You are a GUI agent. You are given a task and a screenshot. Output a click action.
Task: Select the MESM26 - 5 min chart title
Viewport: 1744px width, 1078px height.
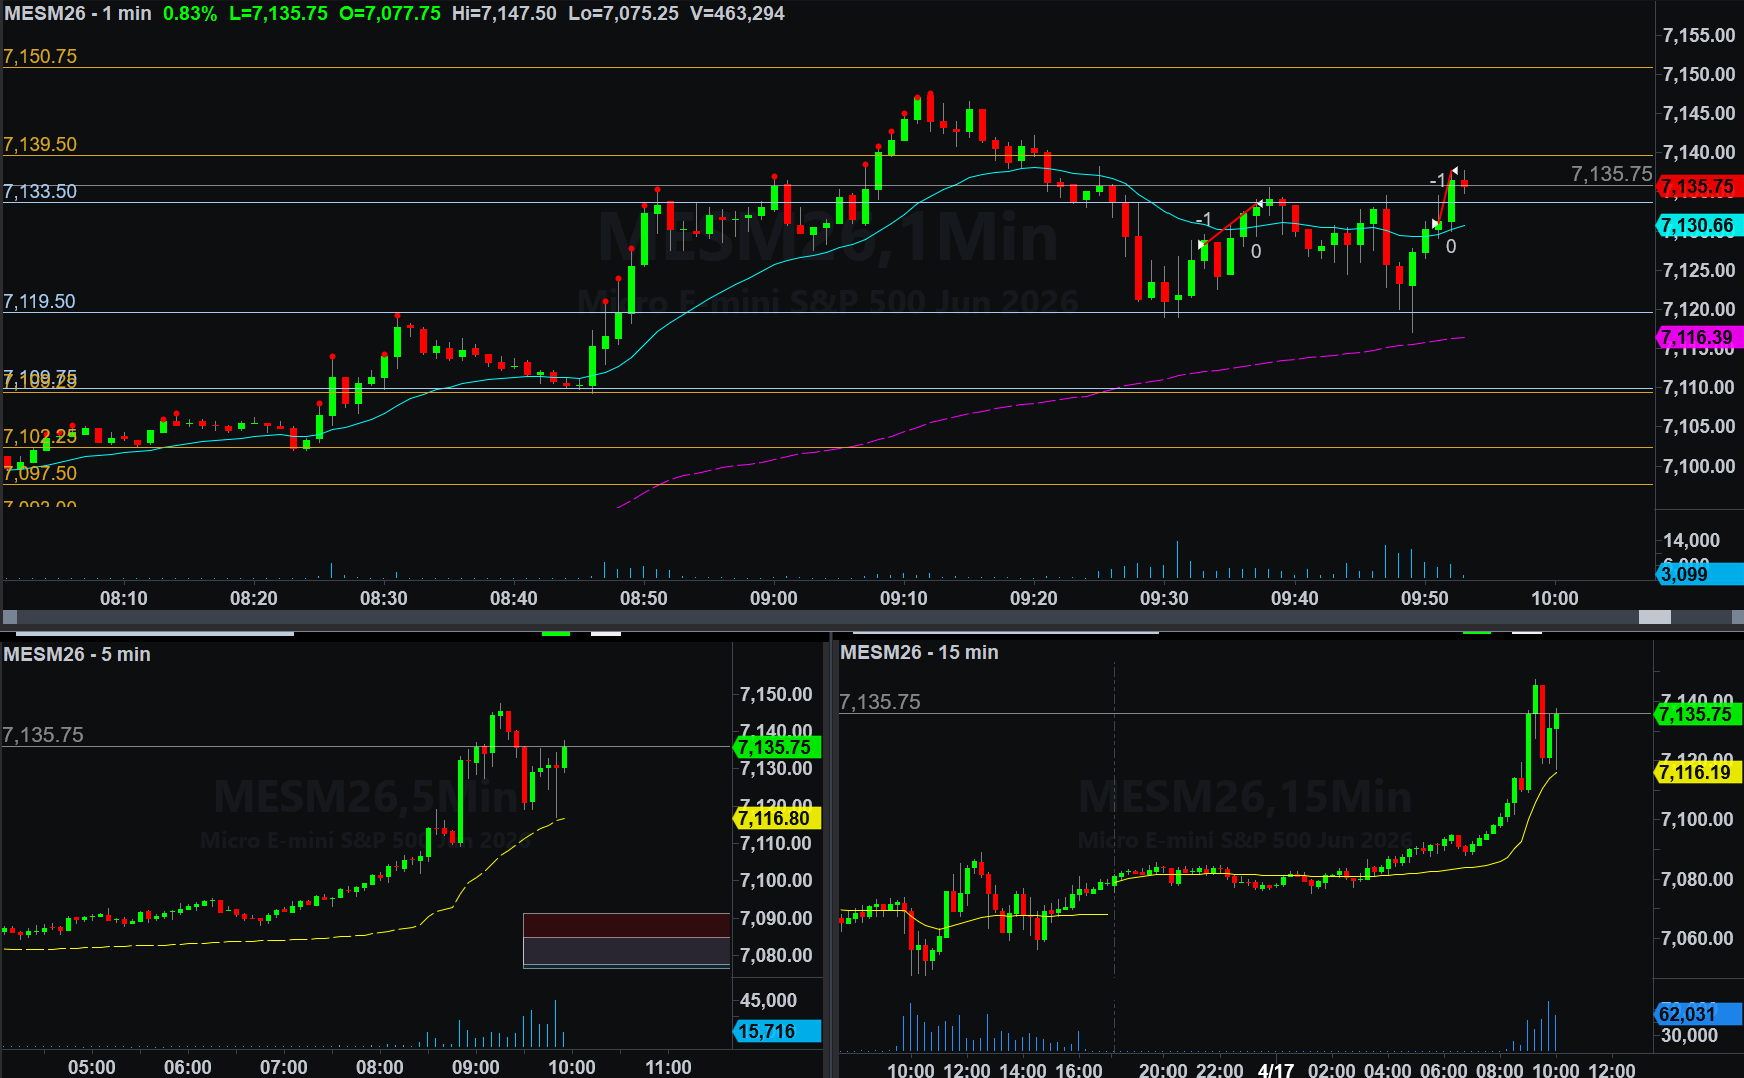(77, 654)
